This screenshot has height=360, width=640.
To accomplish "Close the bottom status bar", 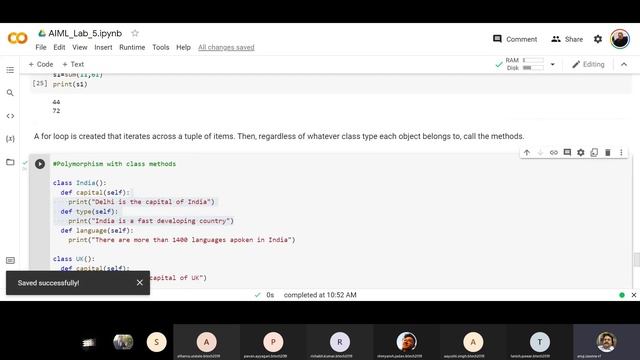I will coord(633,295).
